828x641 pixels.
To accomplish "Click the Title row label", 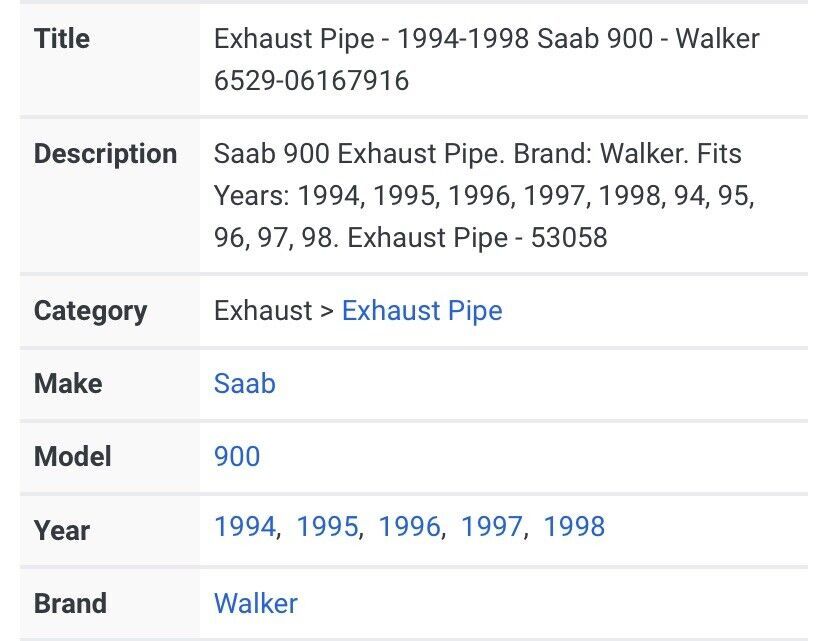I will coord(62,38).
